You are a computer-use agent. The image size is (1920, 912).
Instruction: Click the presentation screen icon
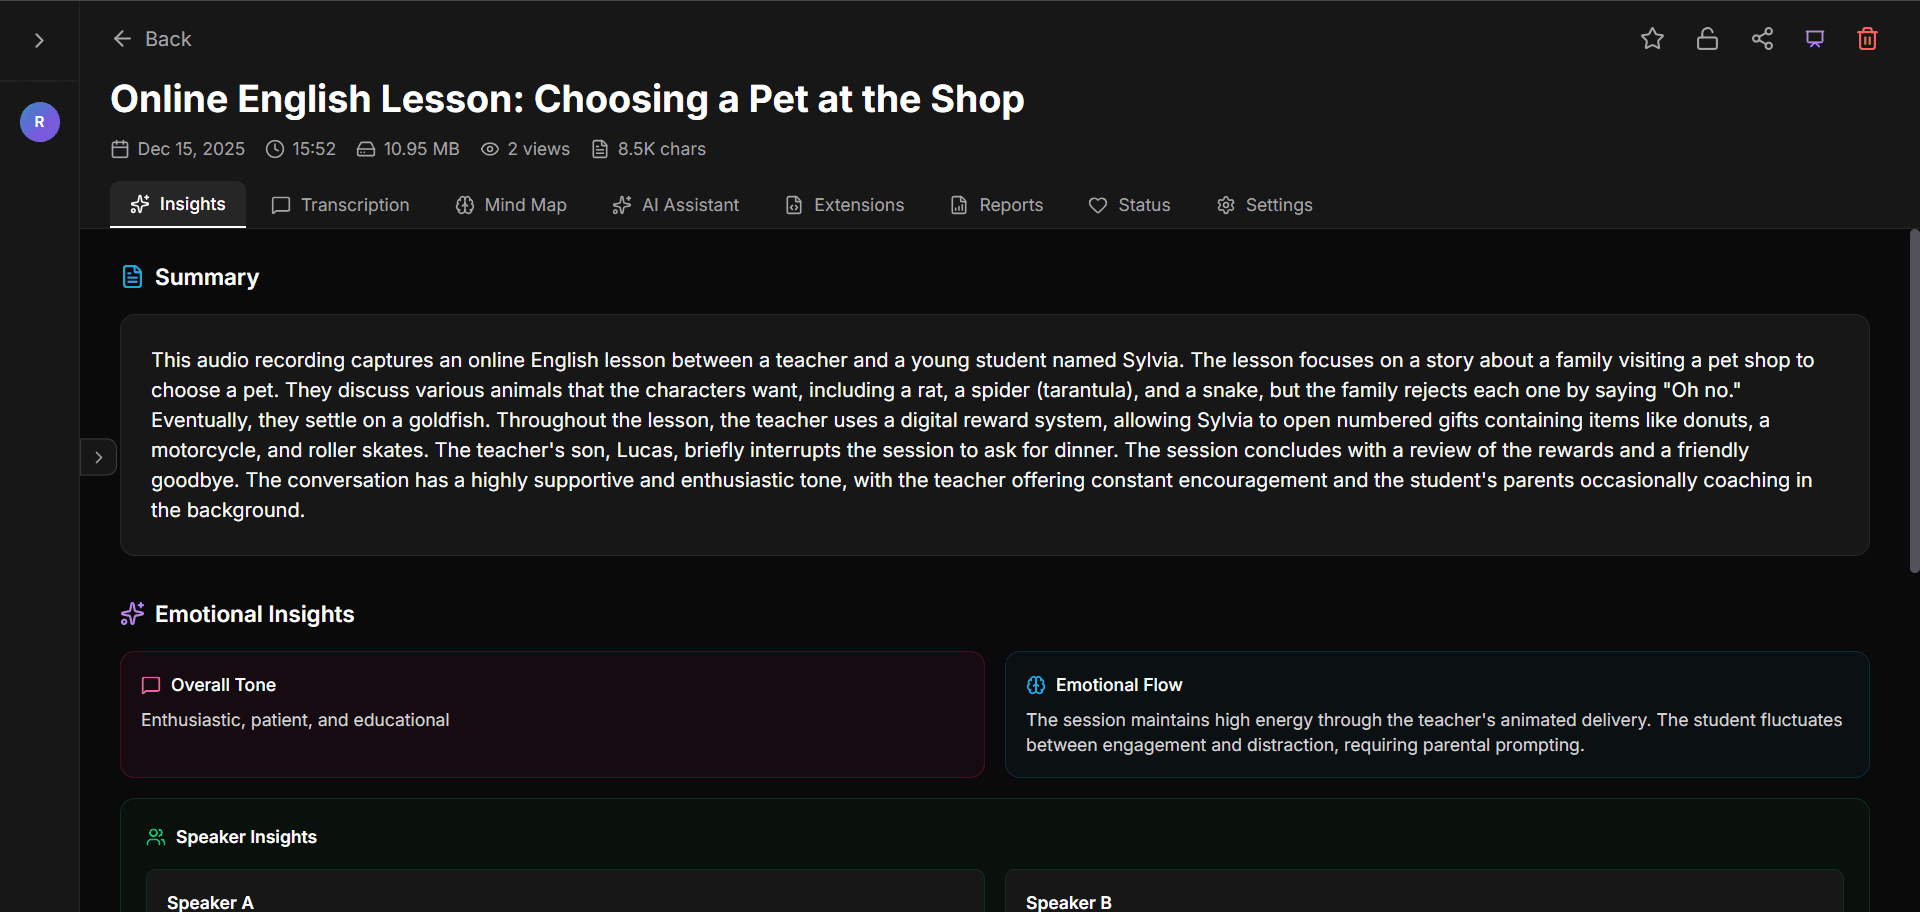pyautogui.click(x=1814, y=39)
